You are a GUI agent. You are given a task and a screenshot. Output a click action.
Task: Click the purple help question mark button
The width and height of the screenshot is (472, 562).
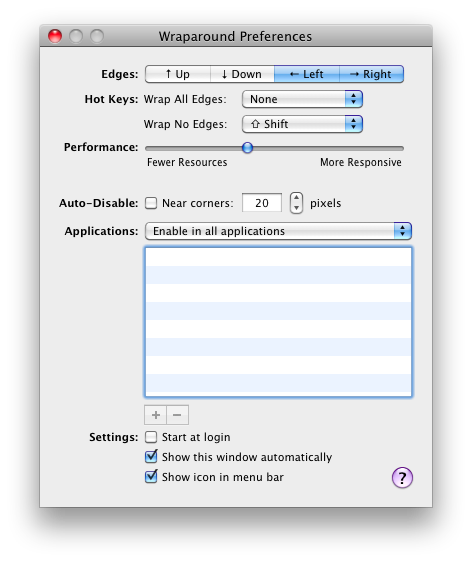402,477
